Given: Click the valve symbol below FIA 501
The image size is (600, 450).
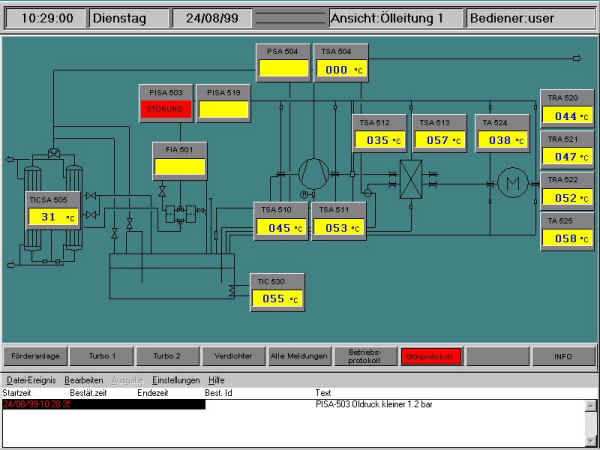Looking at the screenshot, I should tap(162, 190).
